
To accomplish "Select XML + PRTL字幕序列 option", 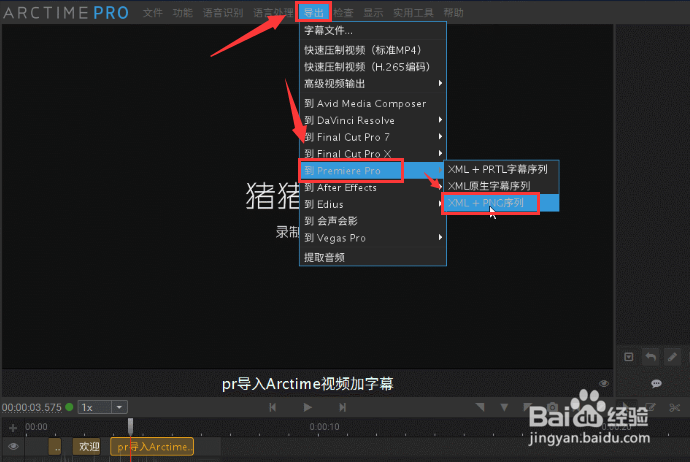I will pyautogui.click(x=501, y=169).
